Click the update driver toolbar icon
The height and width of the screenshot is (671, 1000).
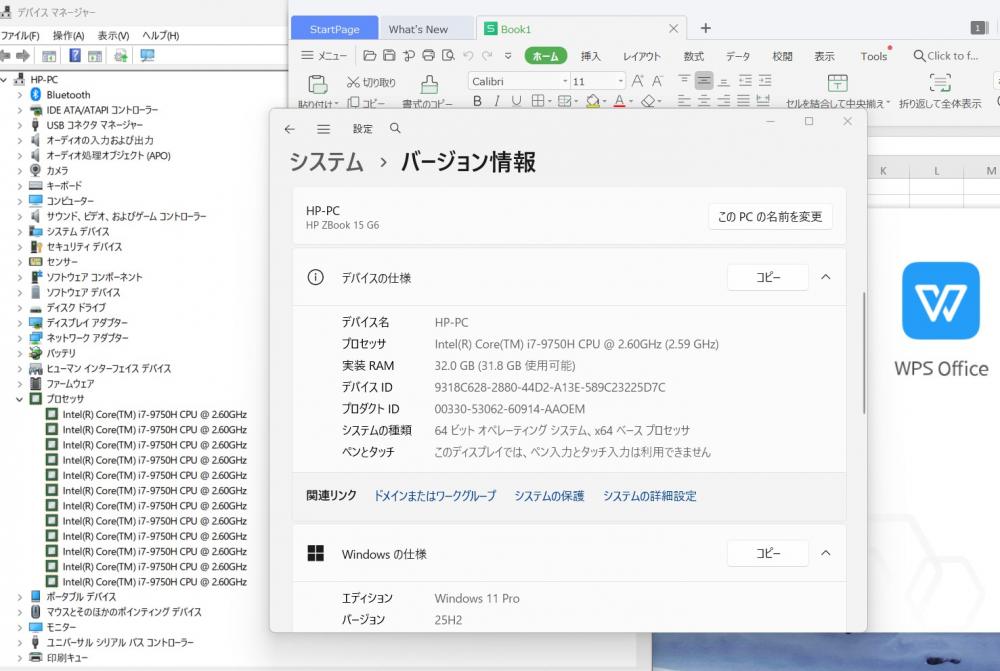click(121, 56)
